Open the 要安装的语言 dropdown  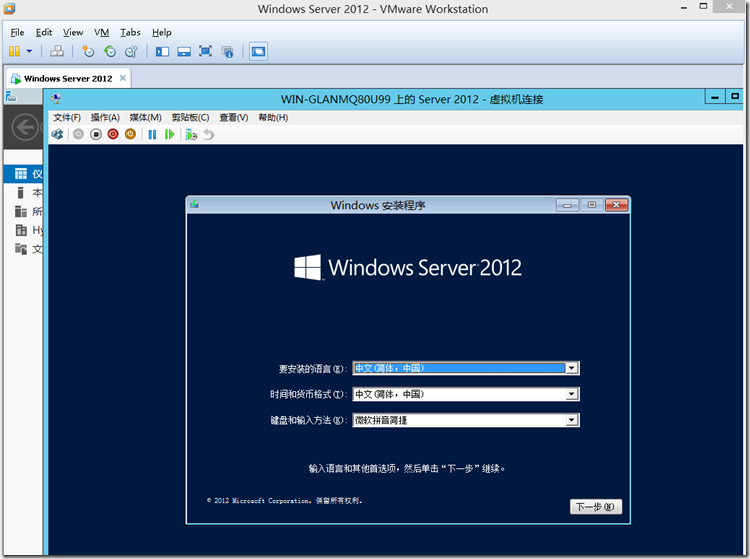pos(571,368)
